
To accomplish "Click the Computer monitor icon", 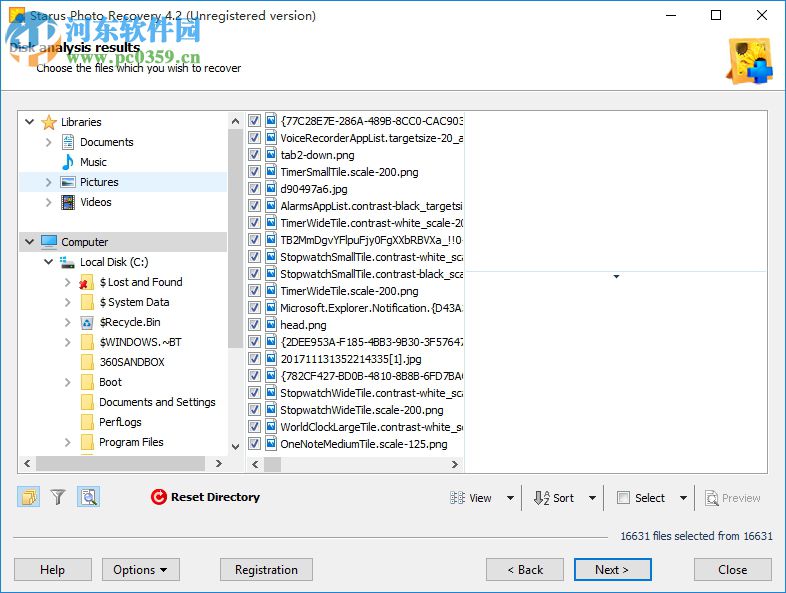I will [49, 242].
